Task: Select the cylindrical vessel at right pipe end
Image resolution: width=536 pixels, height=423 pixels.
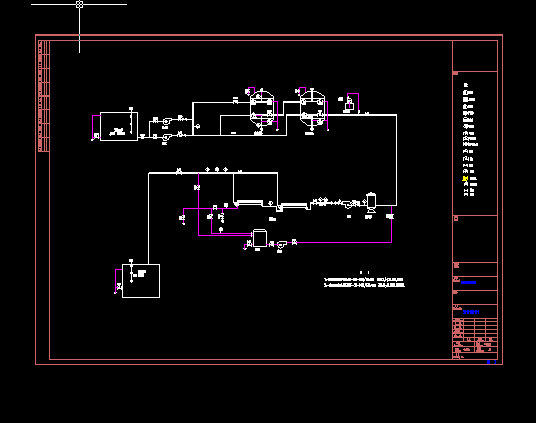Action: pos(371,201)
